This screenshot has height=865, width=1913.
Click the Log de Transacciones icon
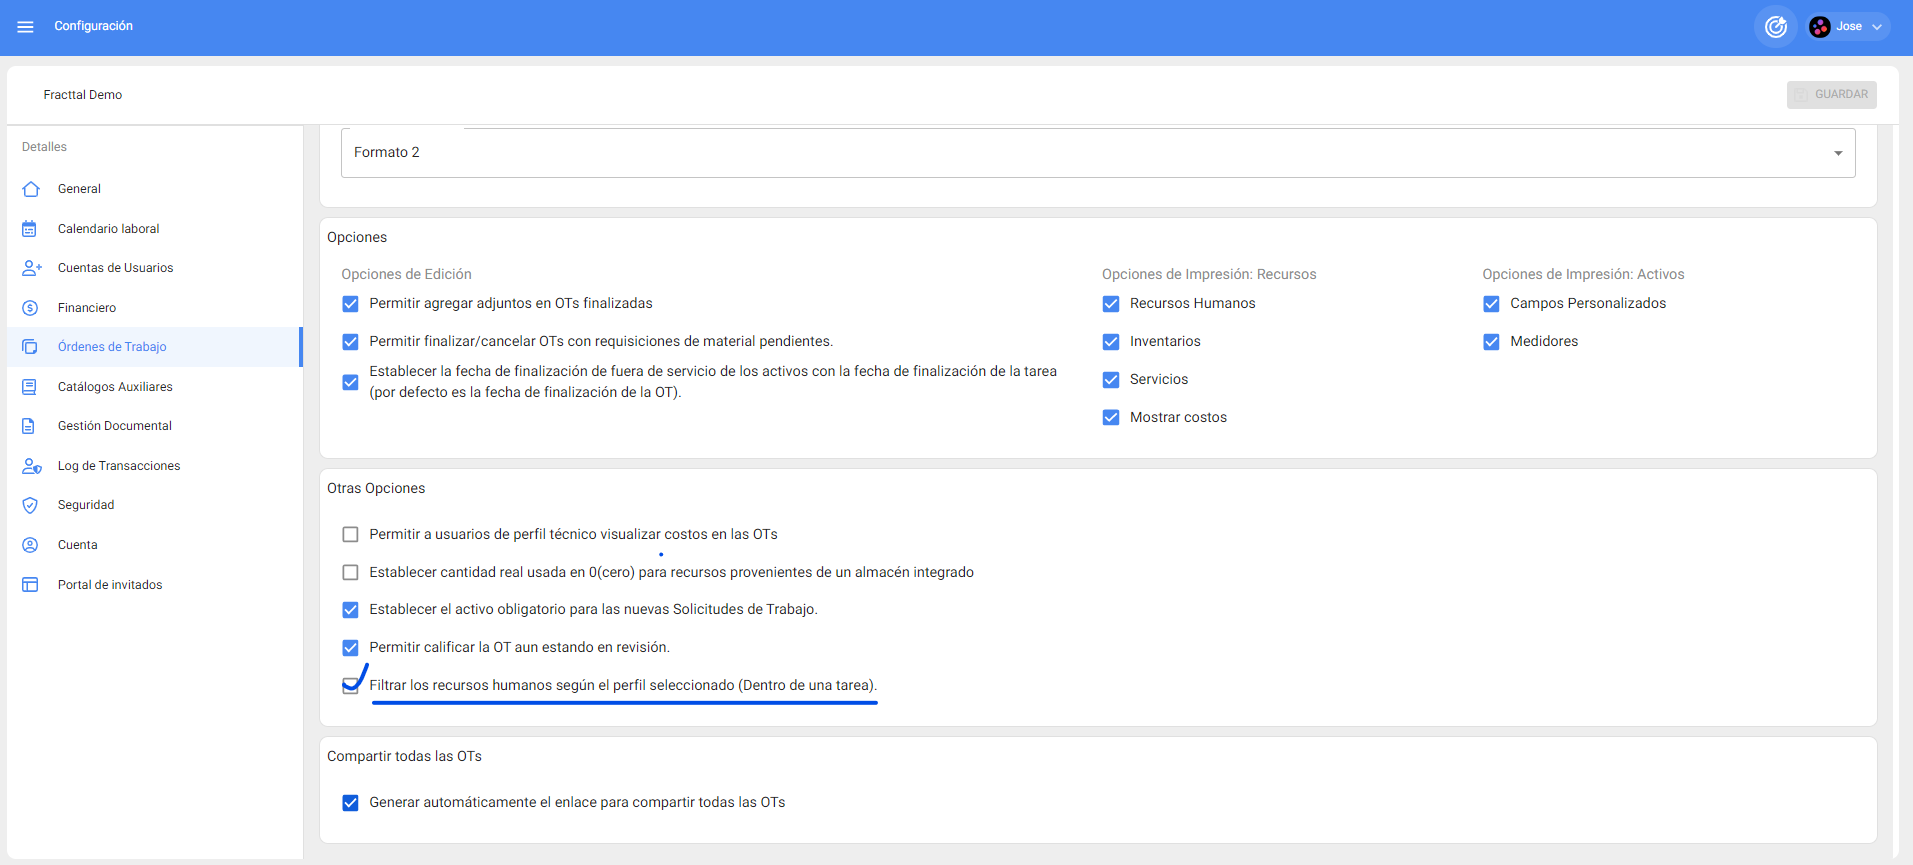click(x=31, y=466)
